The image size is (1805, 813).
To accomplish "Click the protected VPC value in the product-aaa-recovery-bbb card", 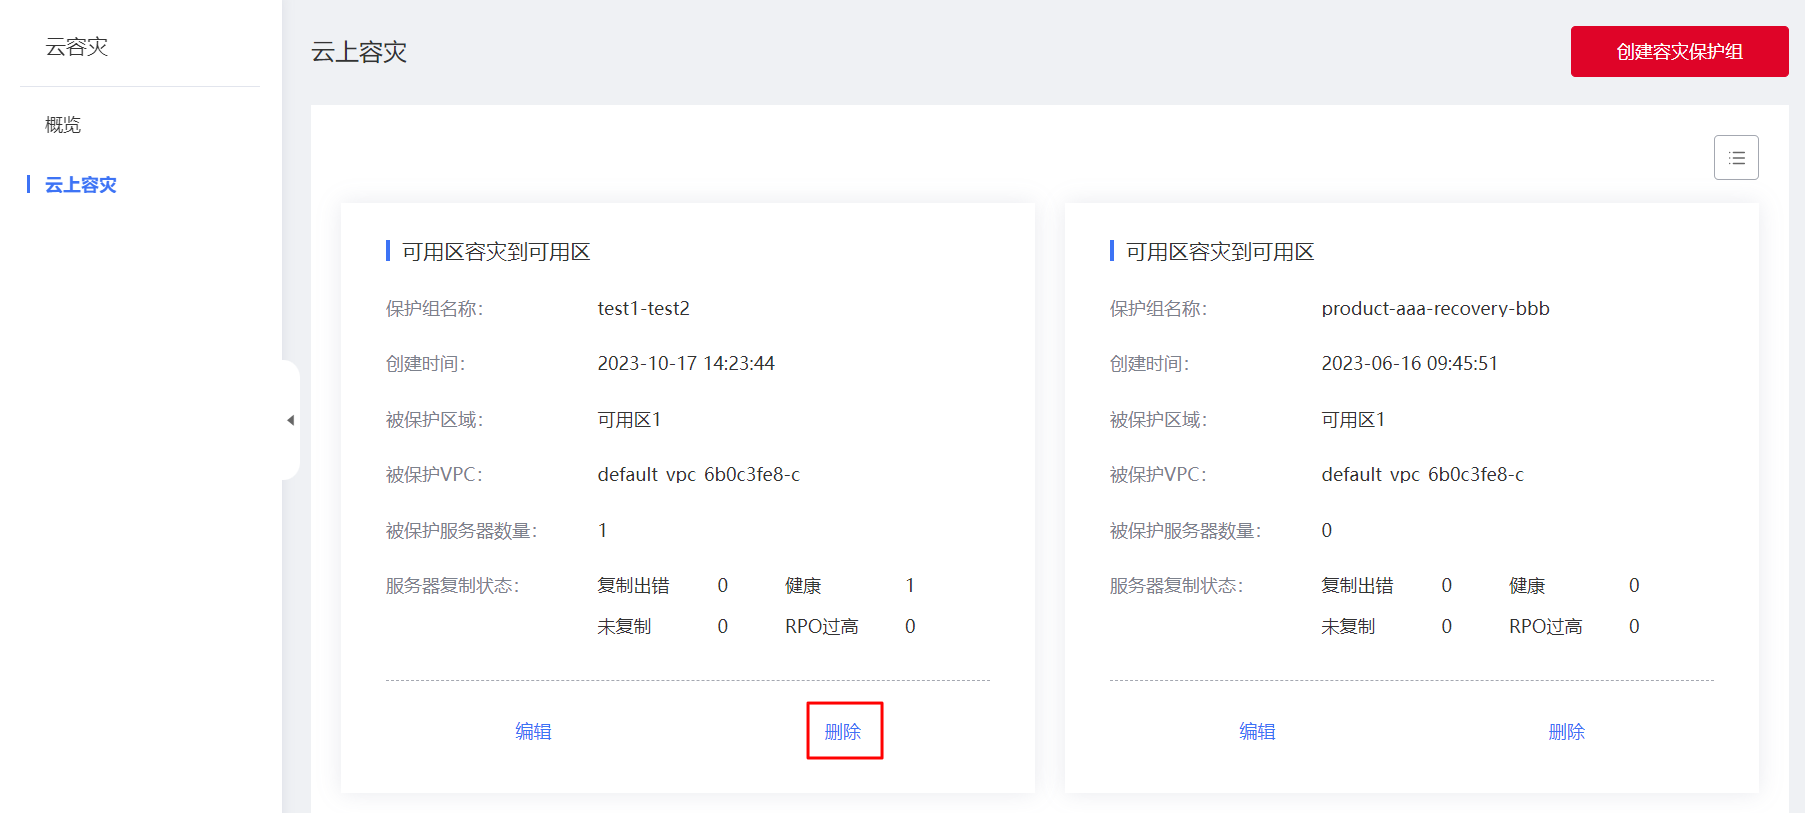I will [x=1422, y=475].
